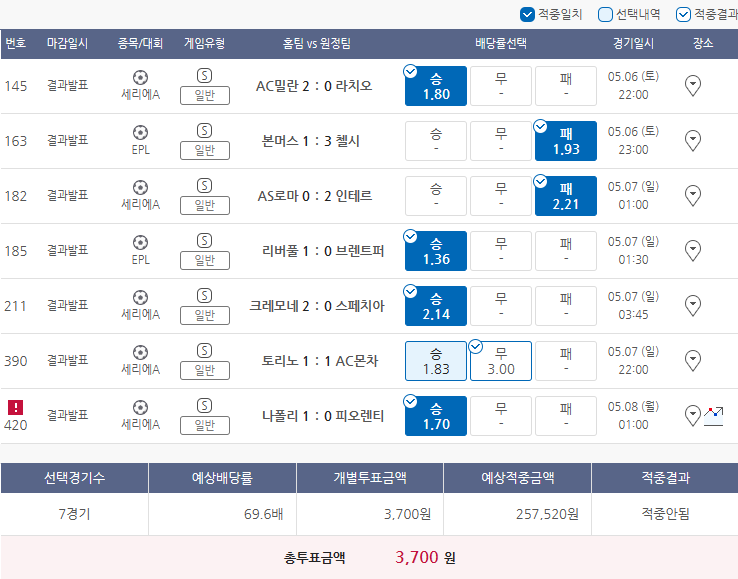Click 무 option for AS로마 match
This screenshot has height=579, width=738.
coord(501,196)
